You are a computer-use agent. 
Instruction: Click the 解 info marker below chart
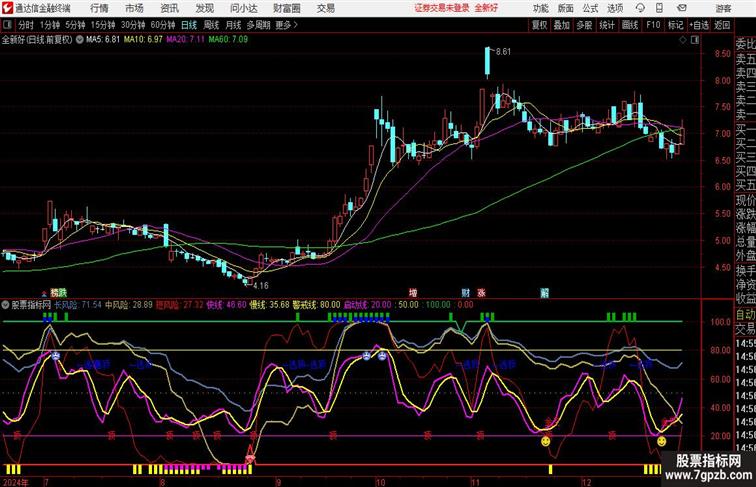[x=545, y=293]
